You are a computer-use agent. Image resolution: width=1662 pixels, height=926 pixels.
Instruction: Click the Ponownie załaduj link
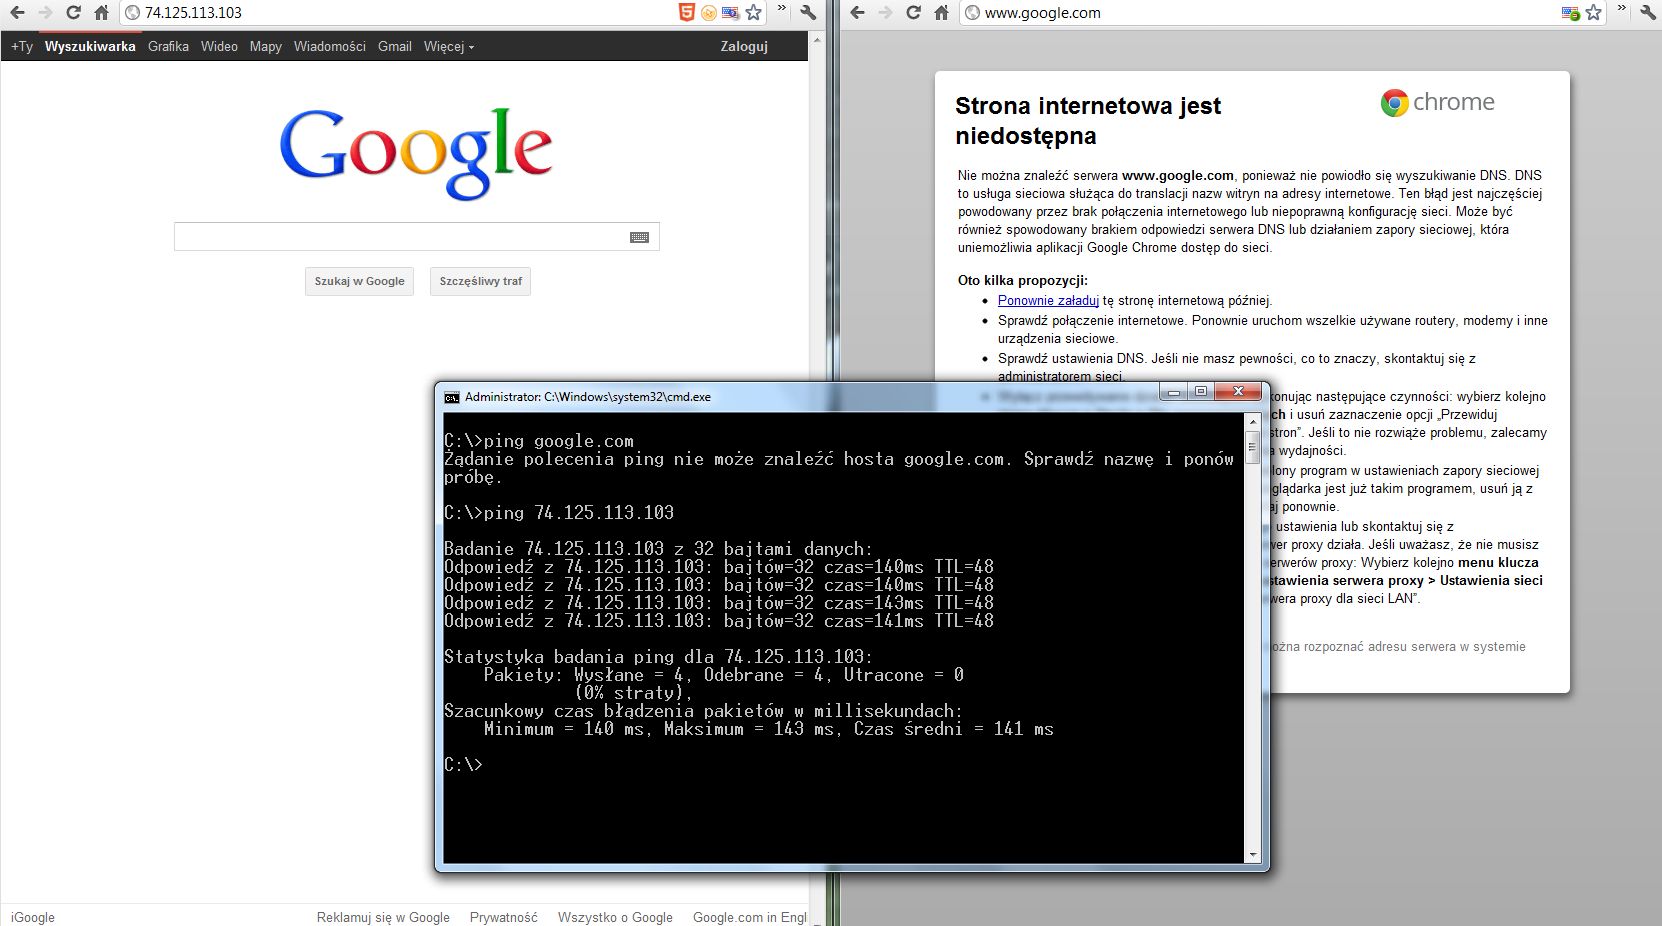click(1048, 300)
